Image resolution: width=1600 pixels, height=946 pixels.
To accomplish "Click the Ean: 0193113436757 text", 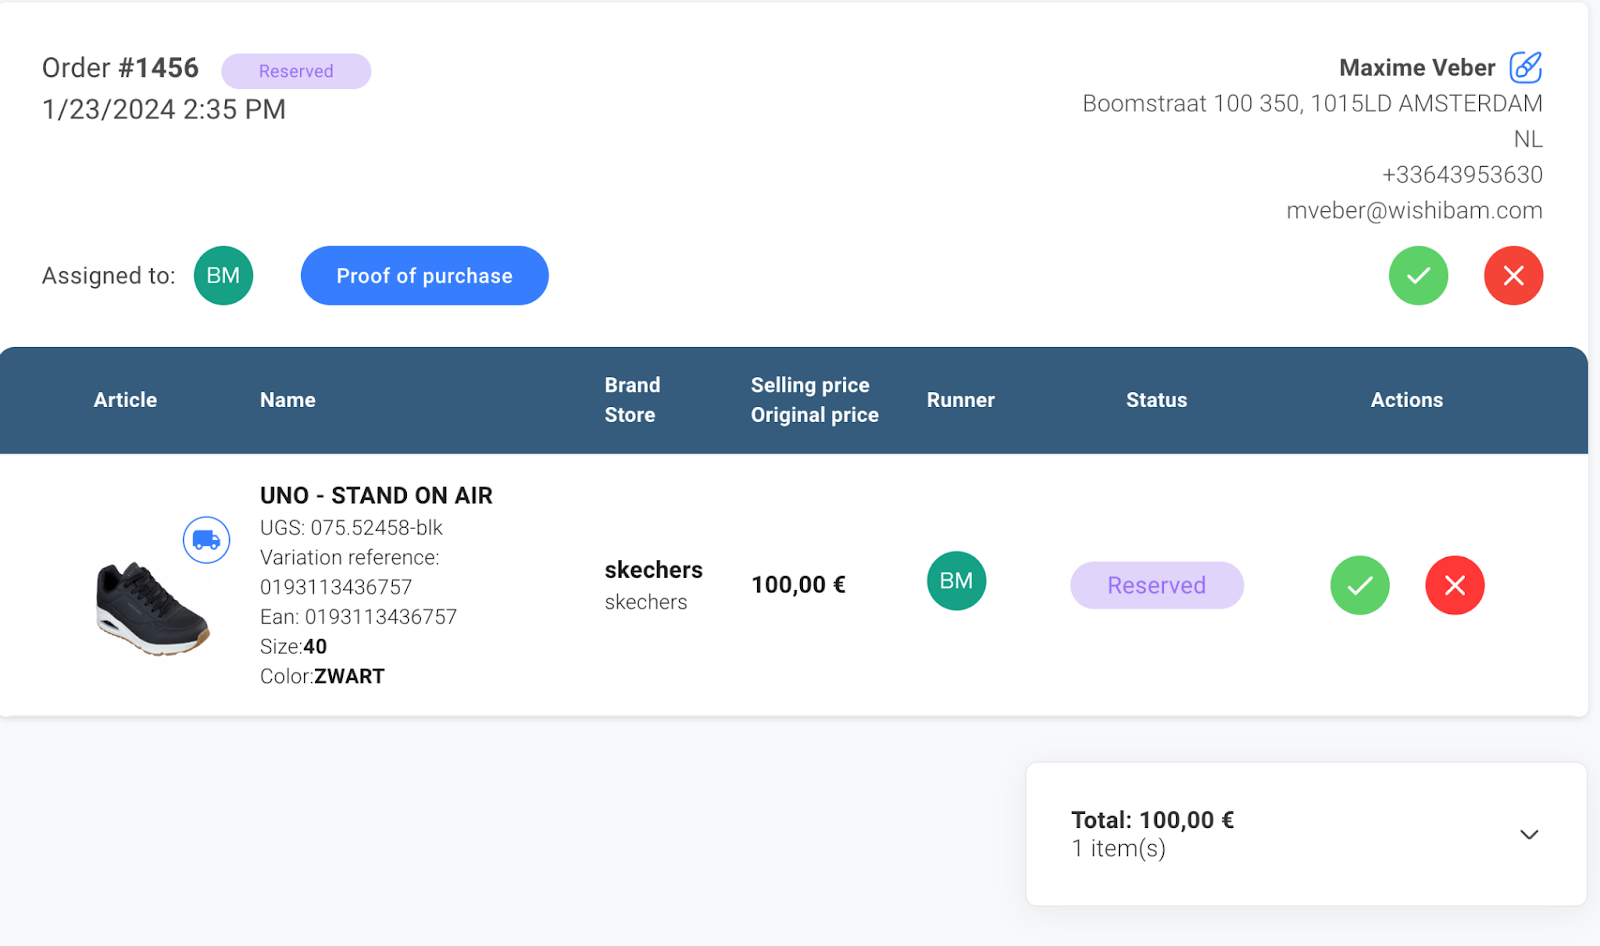I will pos(358,617).
